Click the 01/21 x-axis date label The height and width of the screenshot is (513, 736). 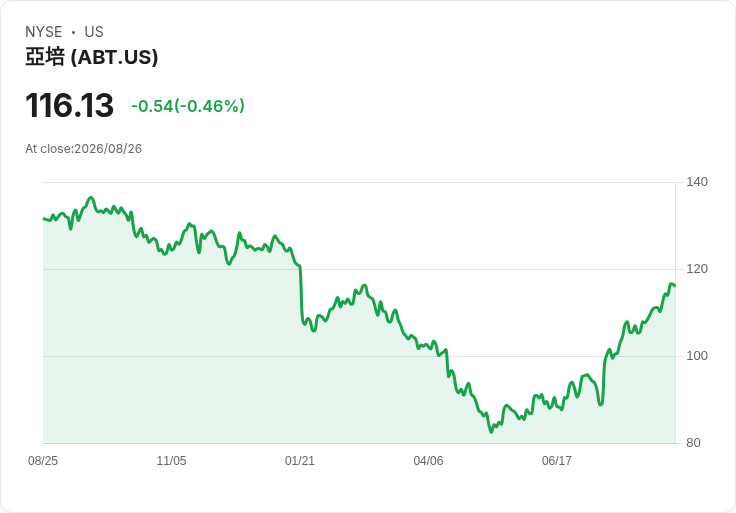299,461
